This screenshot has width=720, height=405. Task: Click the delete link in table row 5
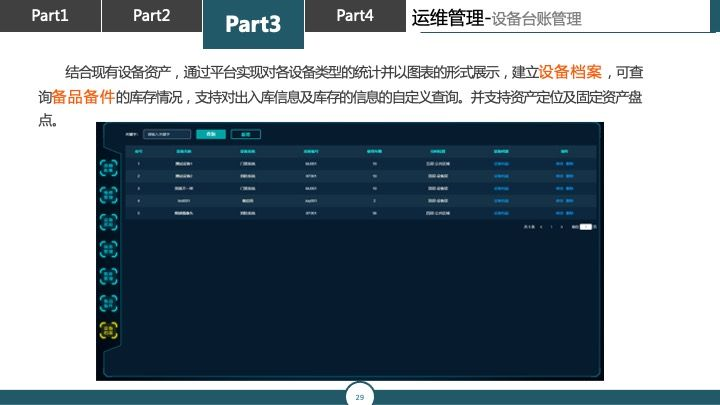(569, 214)
